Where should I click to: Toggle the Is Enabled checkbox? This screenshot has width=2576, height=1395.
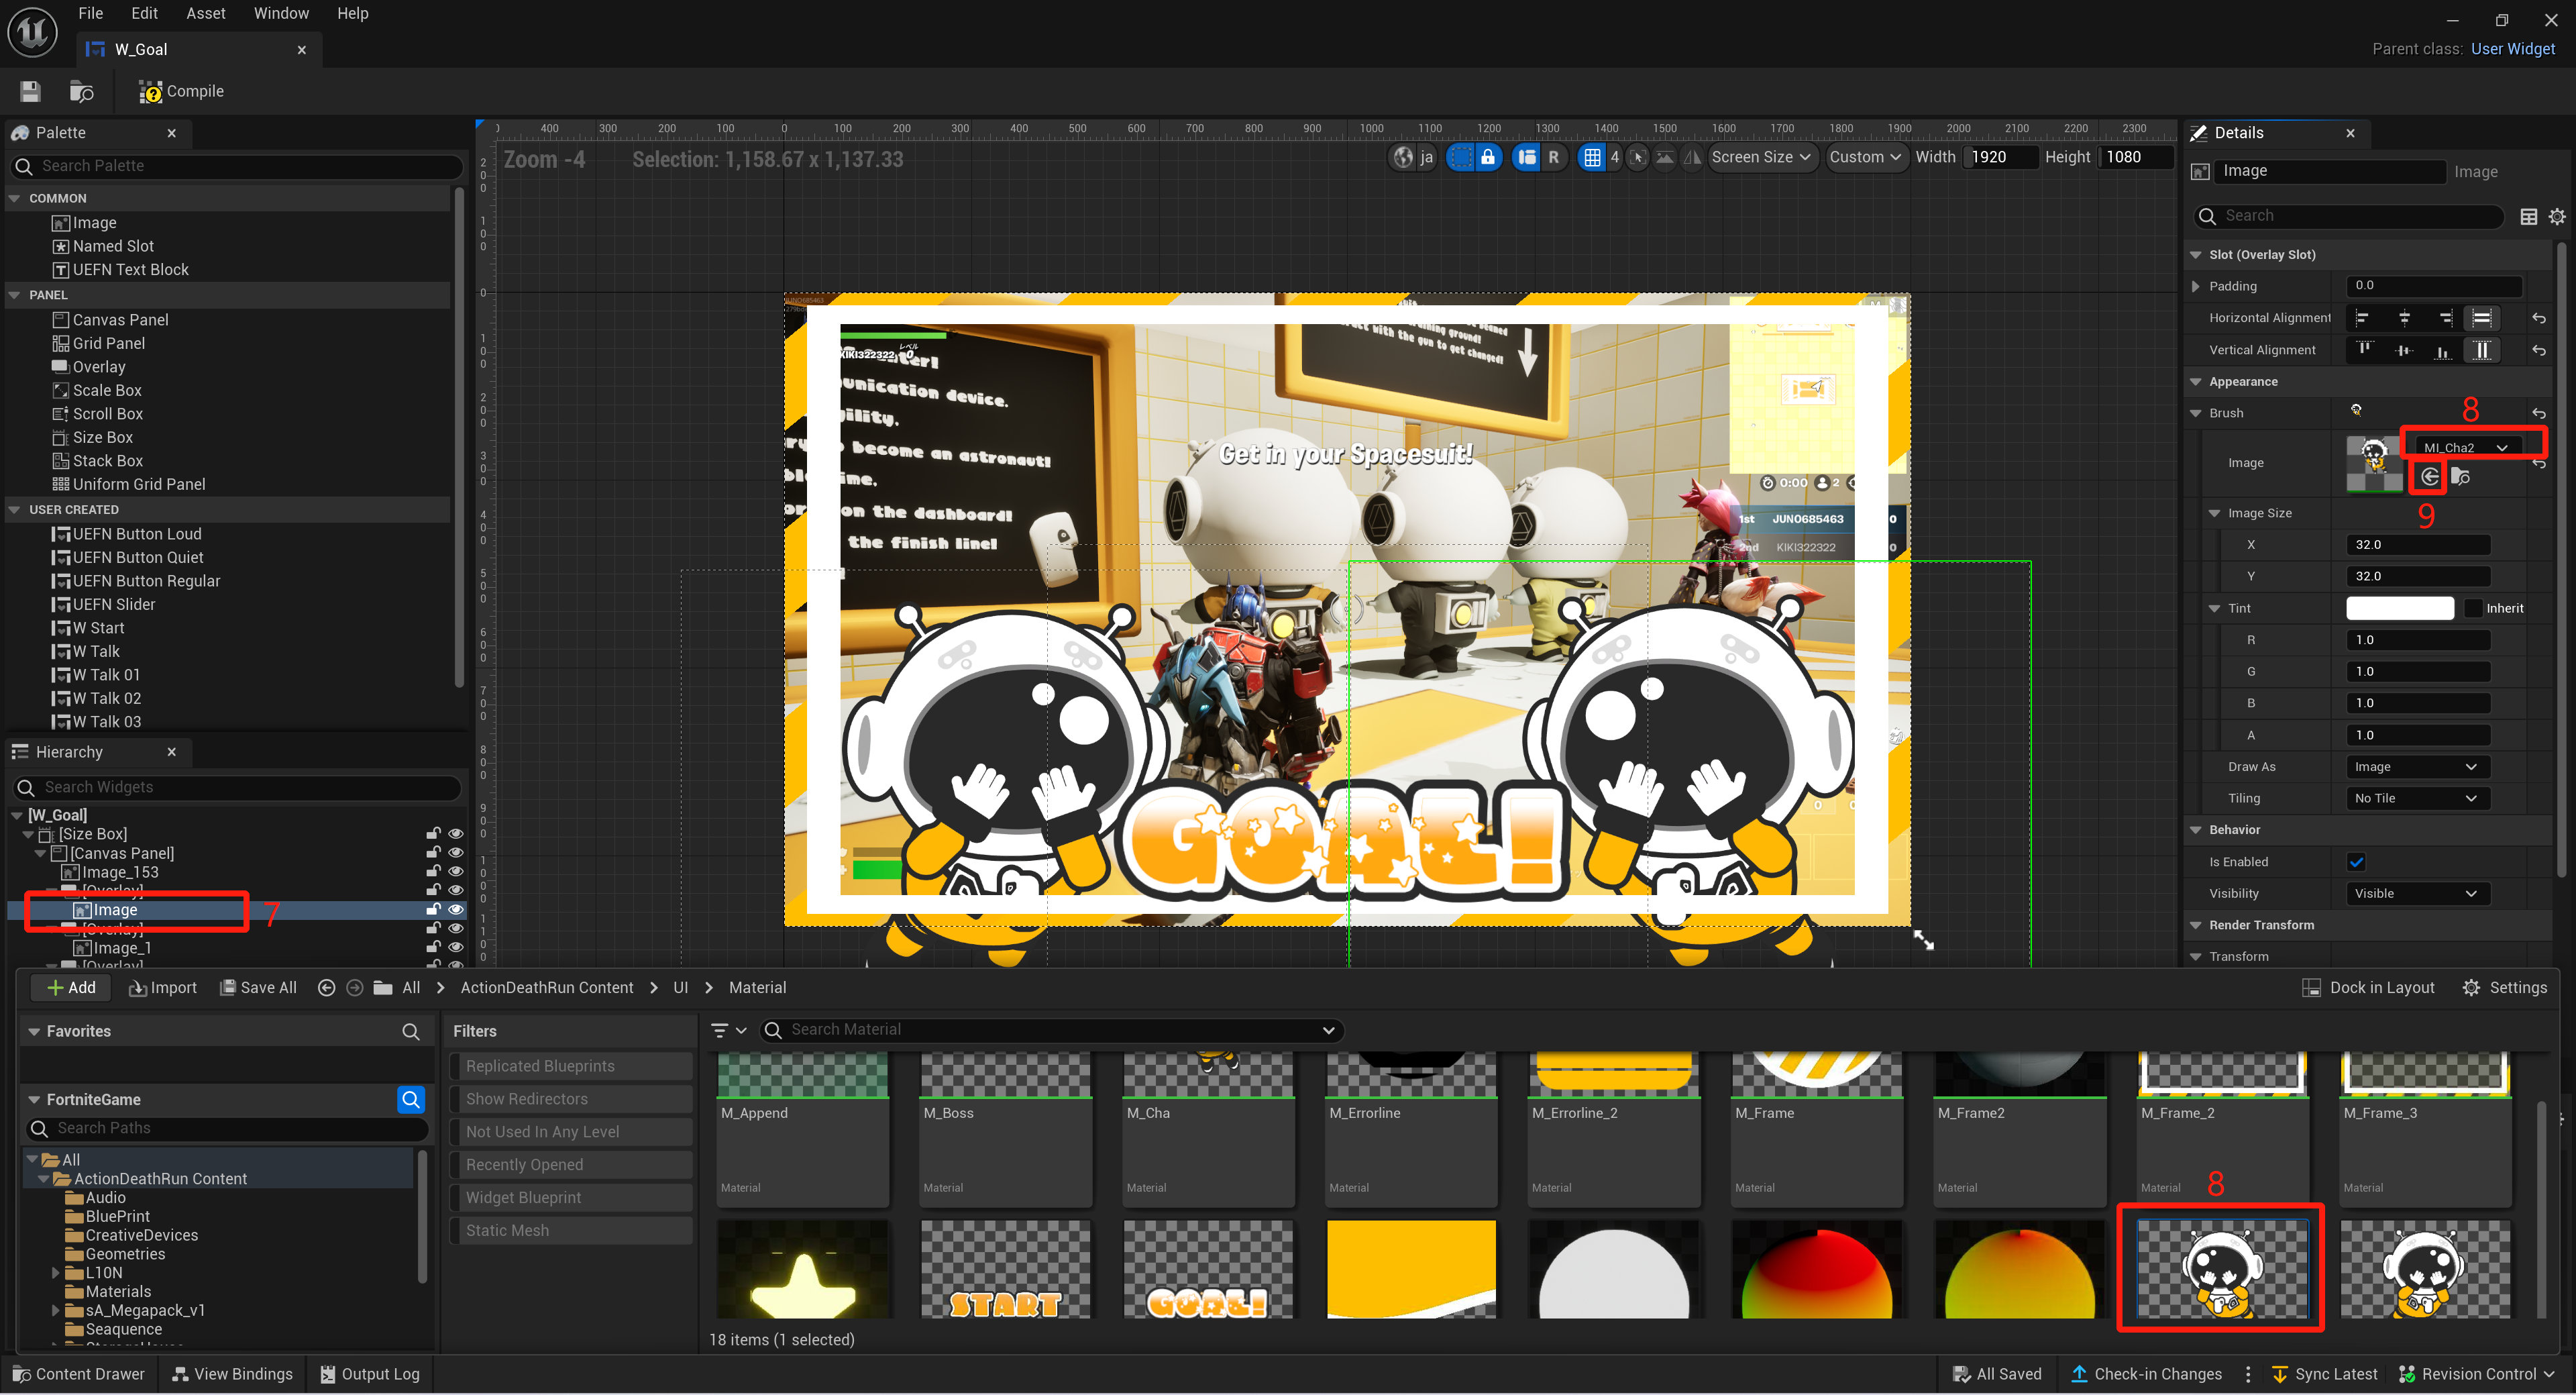tap(2356, 862)
